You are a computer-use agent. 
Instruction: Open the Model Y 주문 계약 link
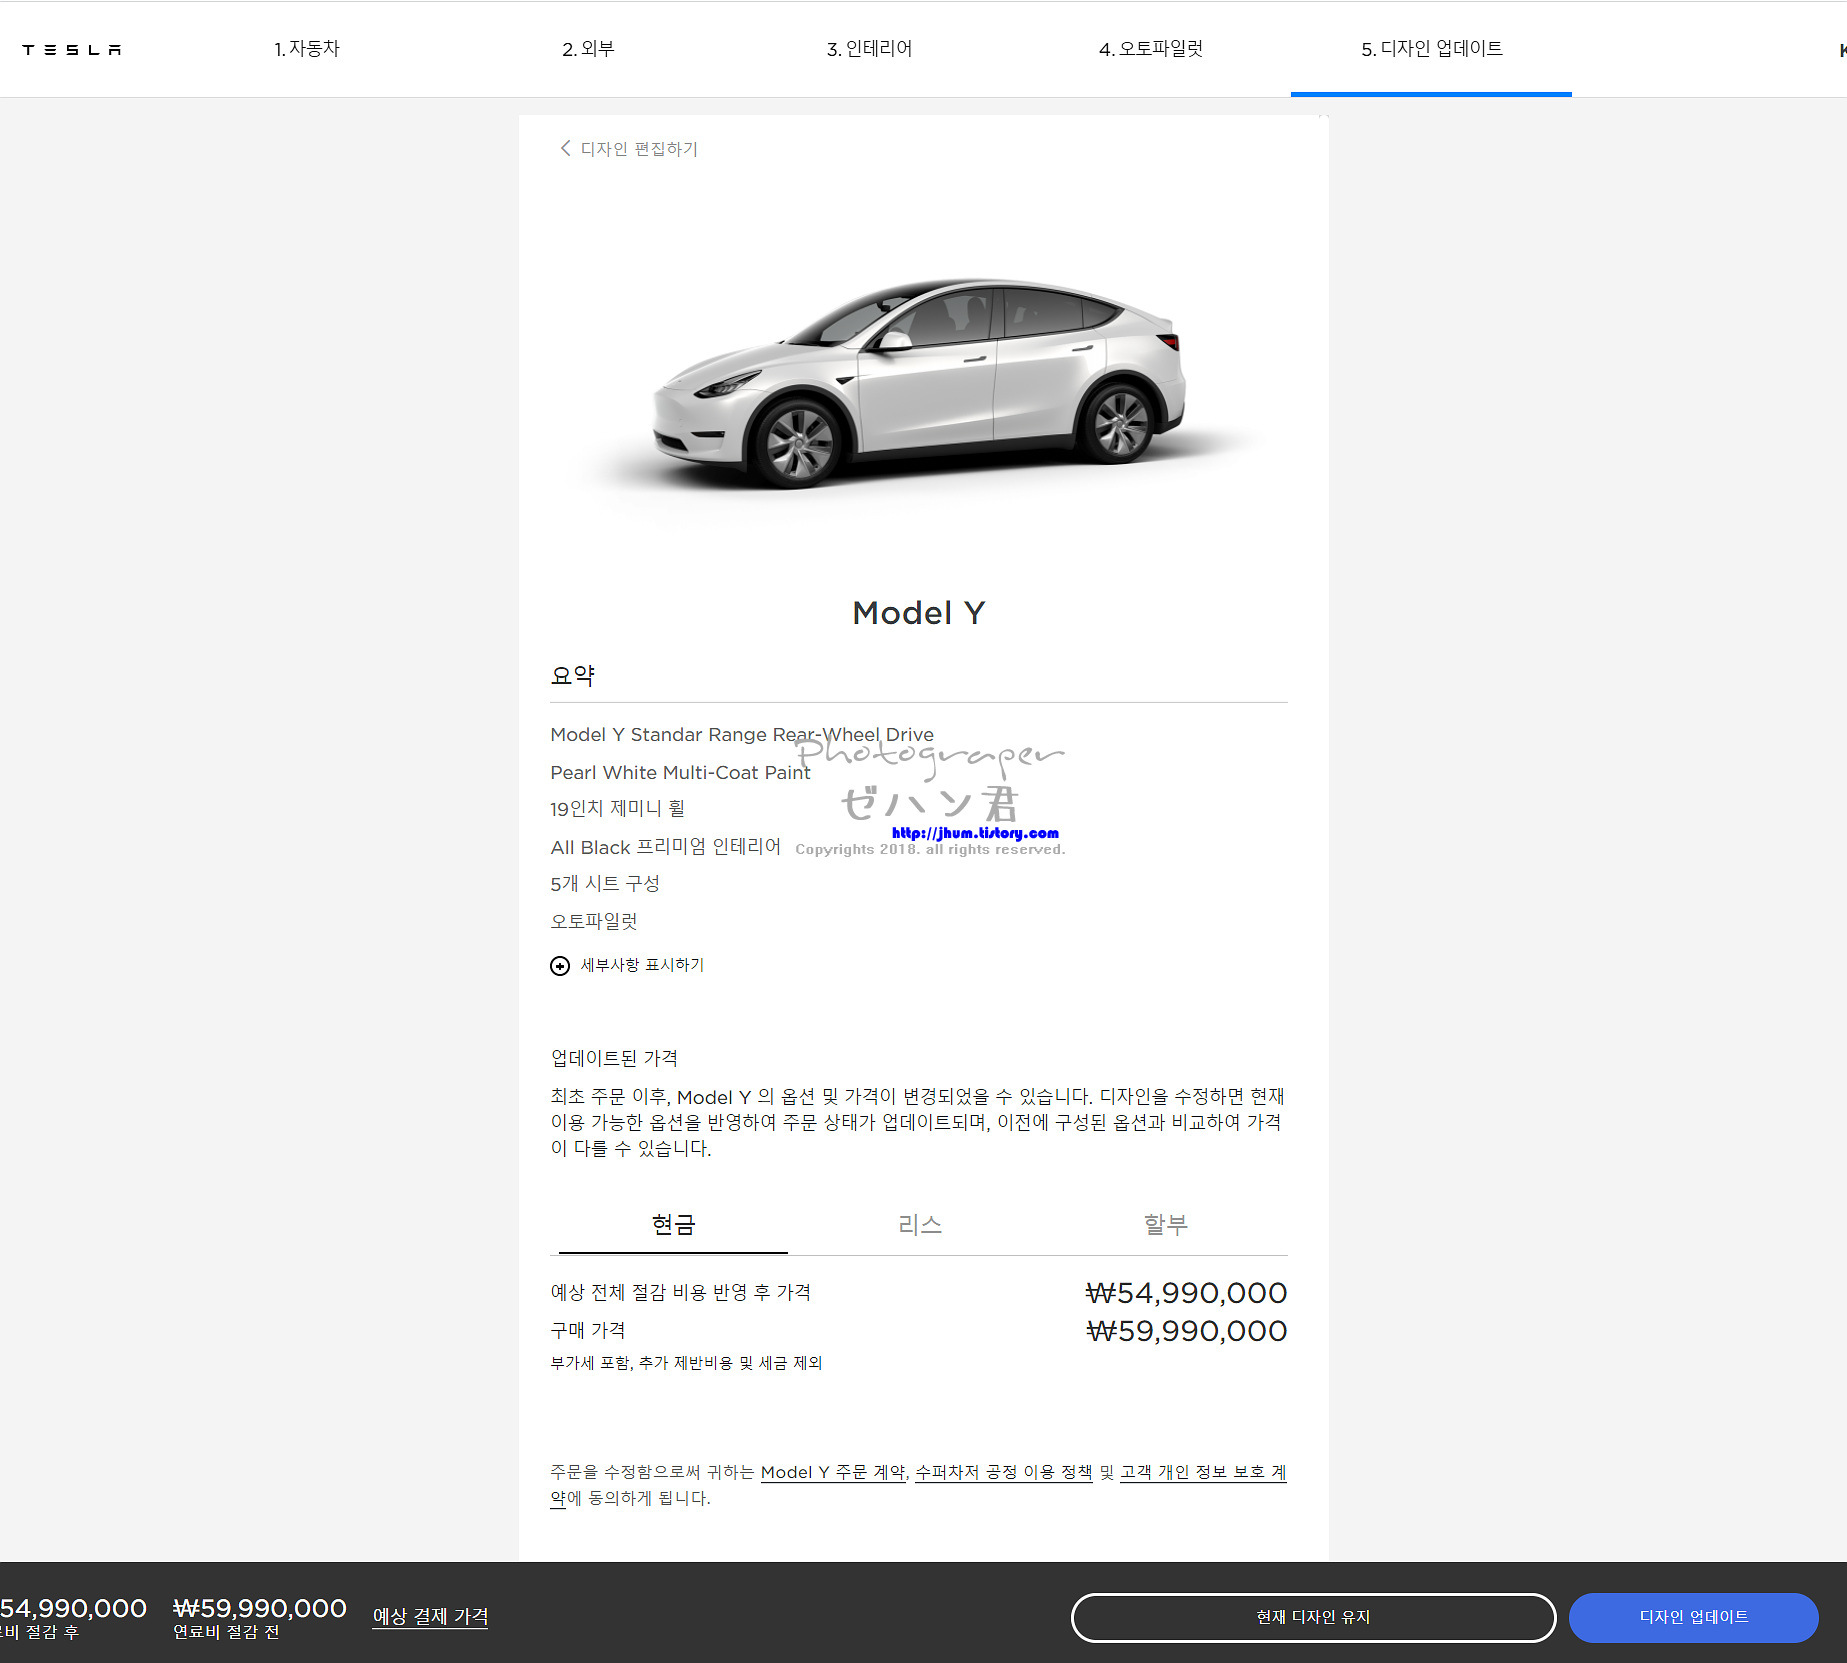pos(833,1472)
